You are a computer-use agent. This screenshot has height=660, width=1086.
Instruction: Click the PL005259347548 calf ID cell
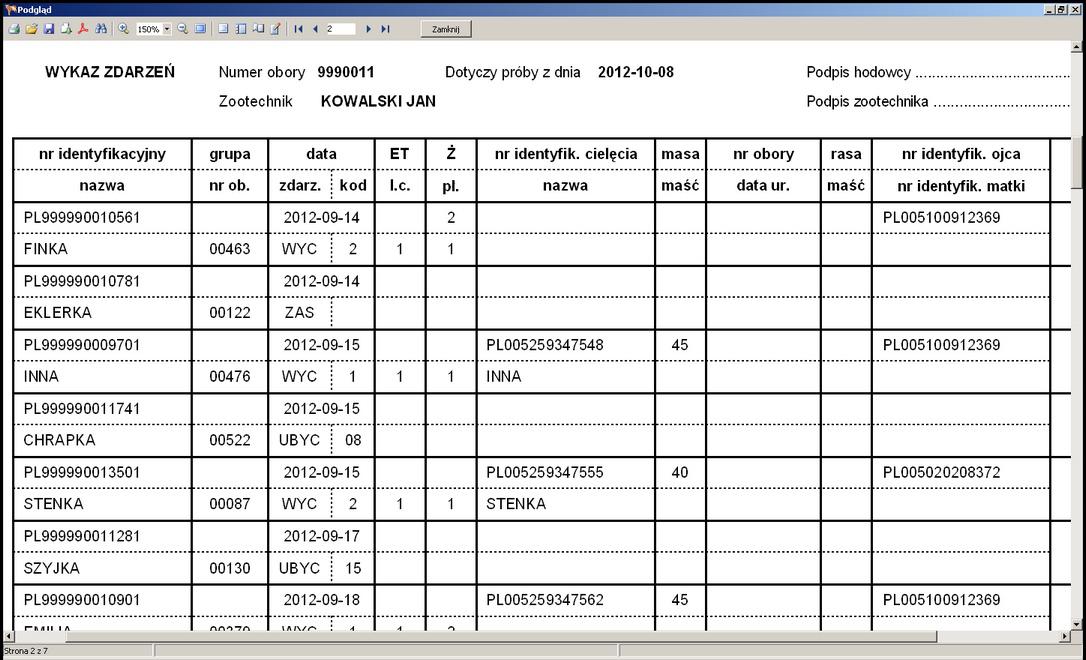[545, 345]
